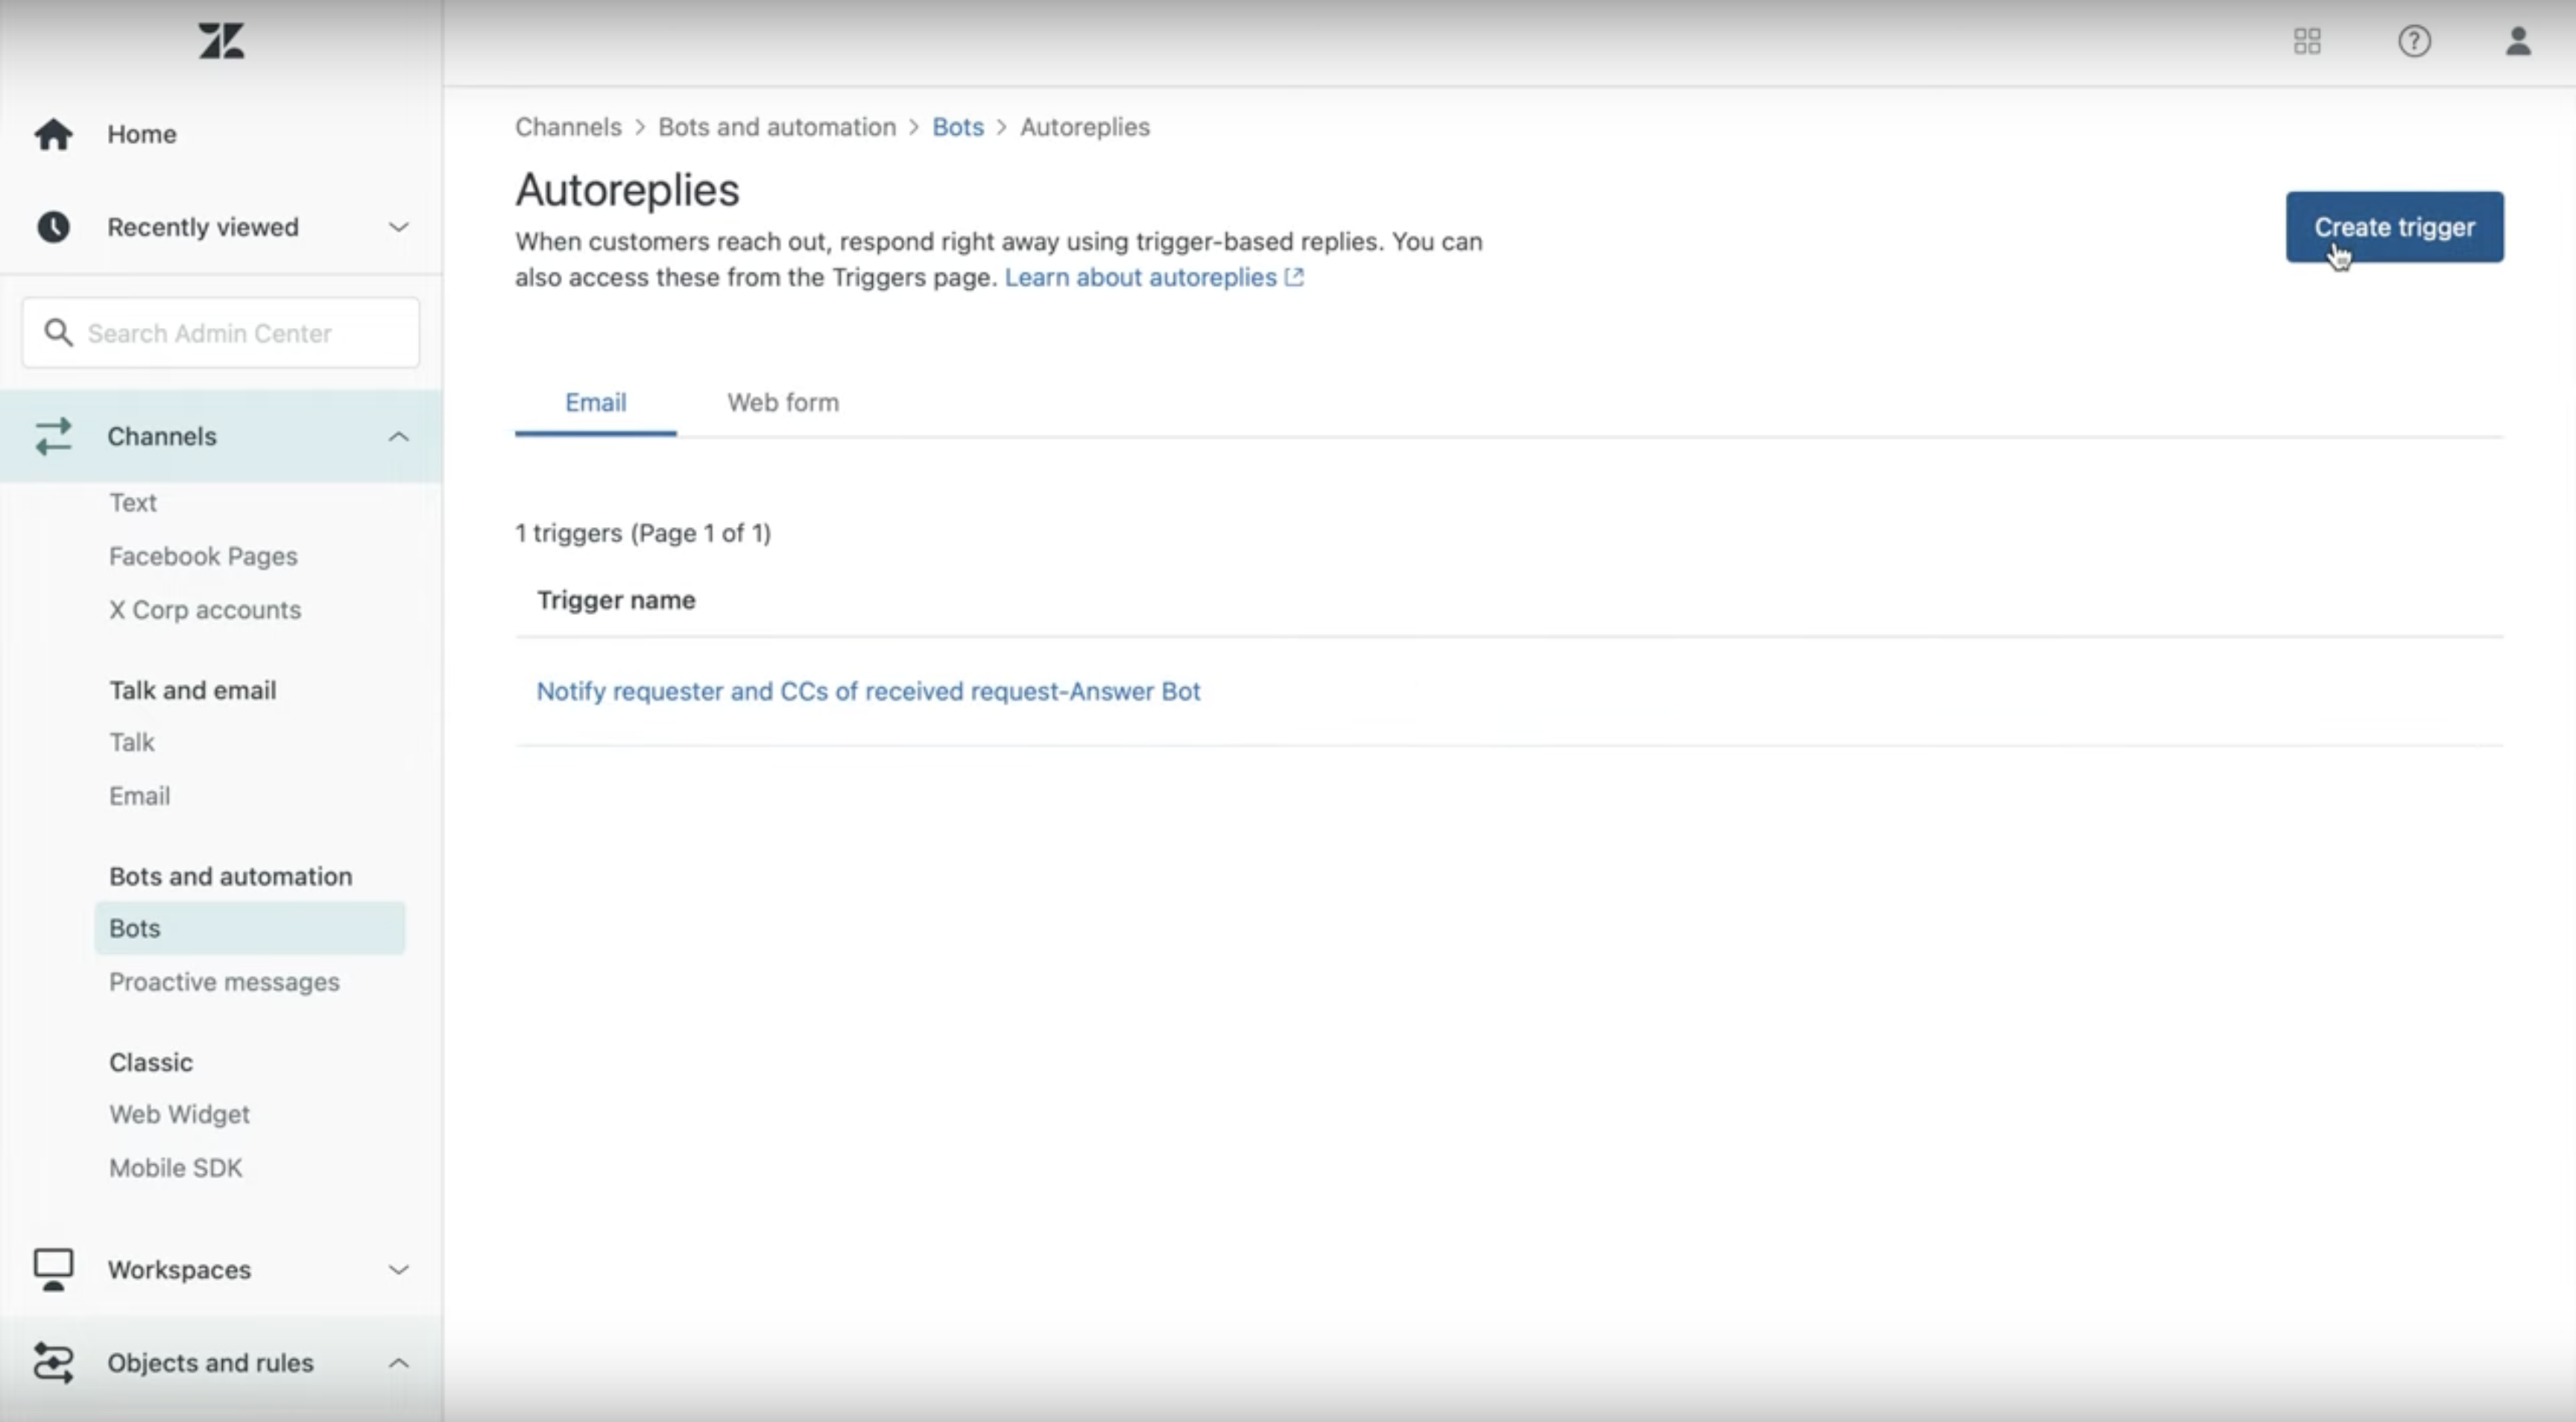Click the Channels arrows icon

53,436
